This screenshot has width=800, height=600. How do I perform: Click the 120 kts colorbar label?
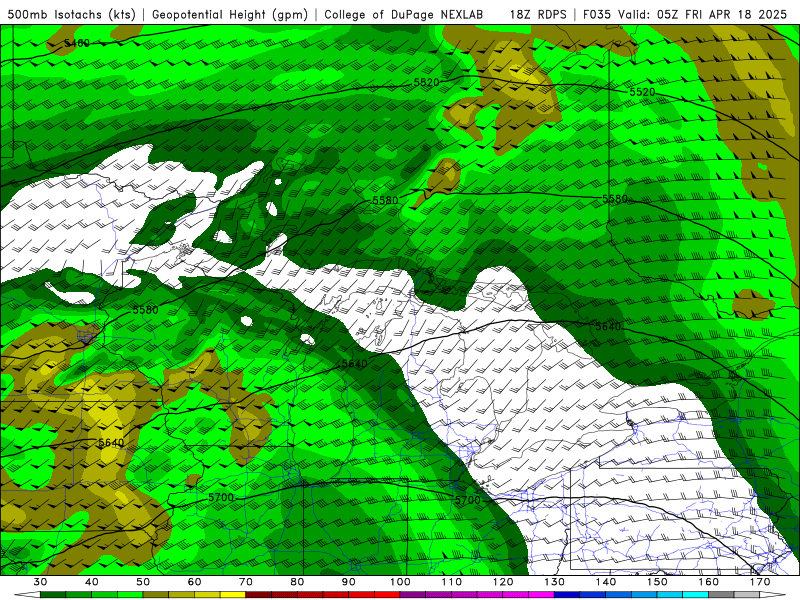(x=503, y=582)
